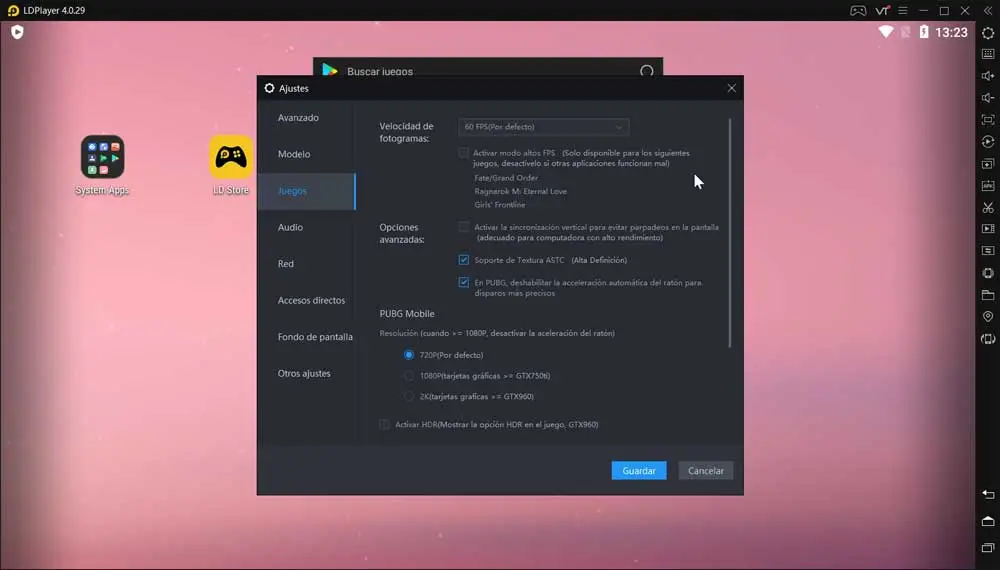Click the settings panel vertical scrollbar
The width and height of the screenshot is (1000, 570).
(x=730, y=233)
